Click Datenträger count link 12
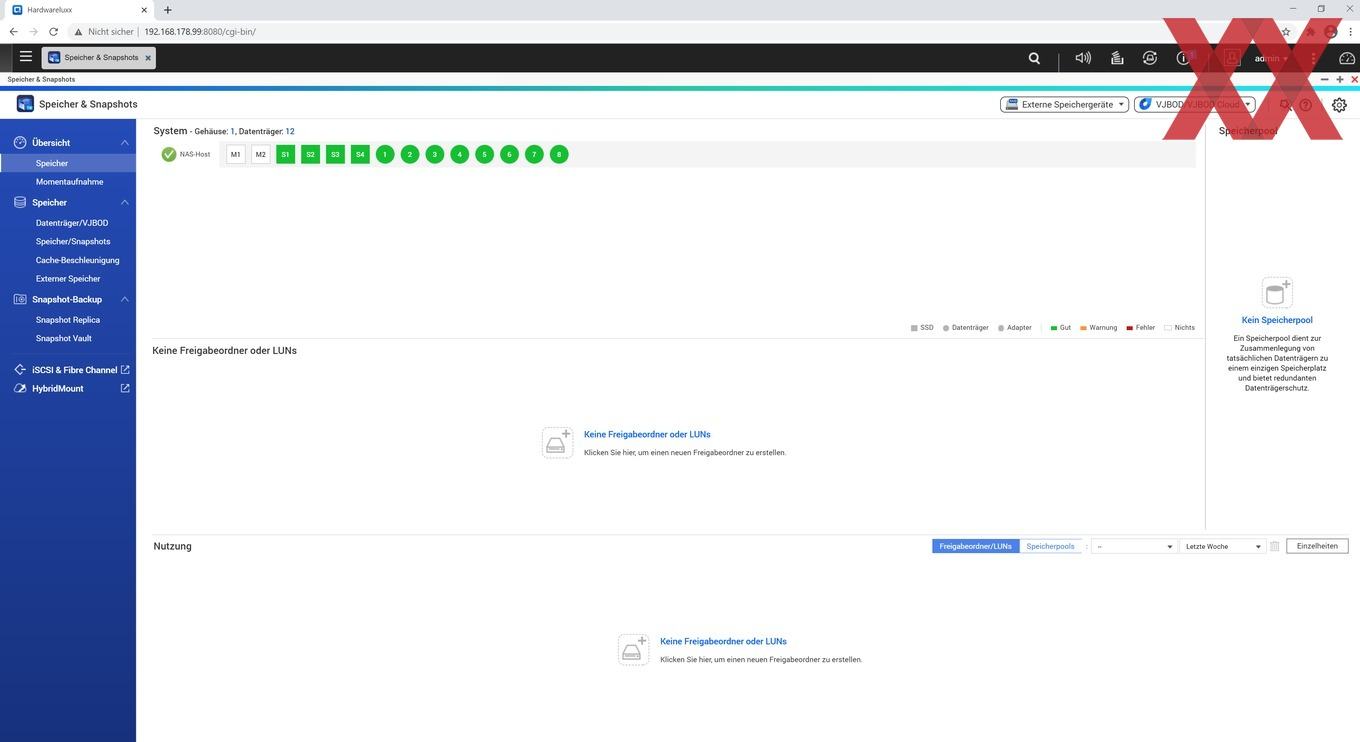 (290, 131)
